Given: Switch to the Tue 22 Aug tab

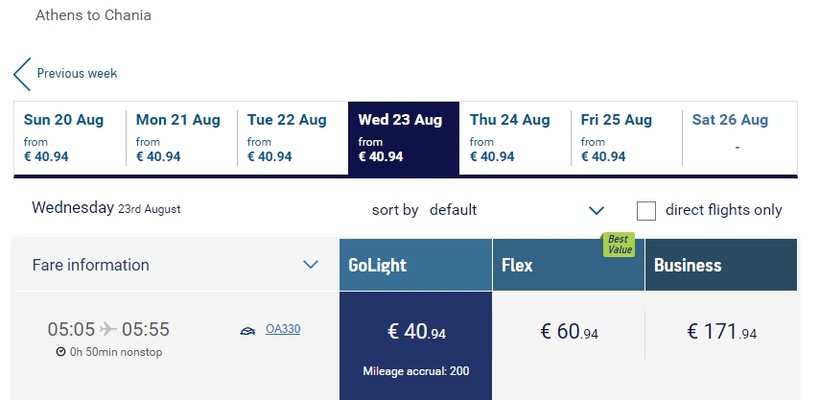Looking at the screenshot, I should [292, 137].
